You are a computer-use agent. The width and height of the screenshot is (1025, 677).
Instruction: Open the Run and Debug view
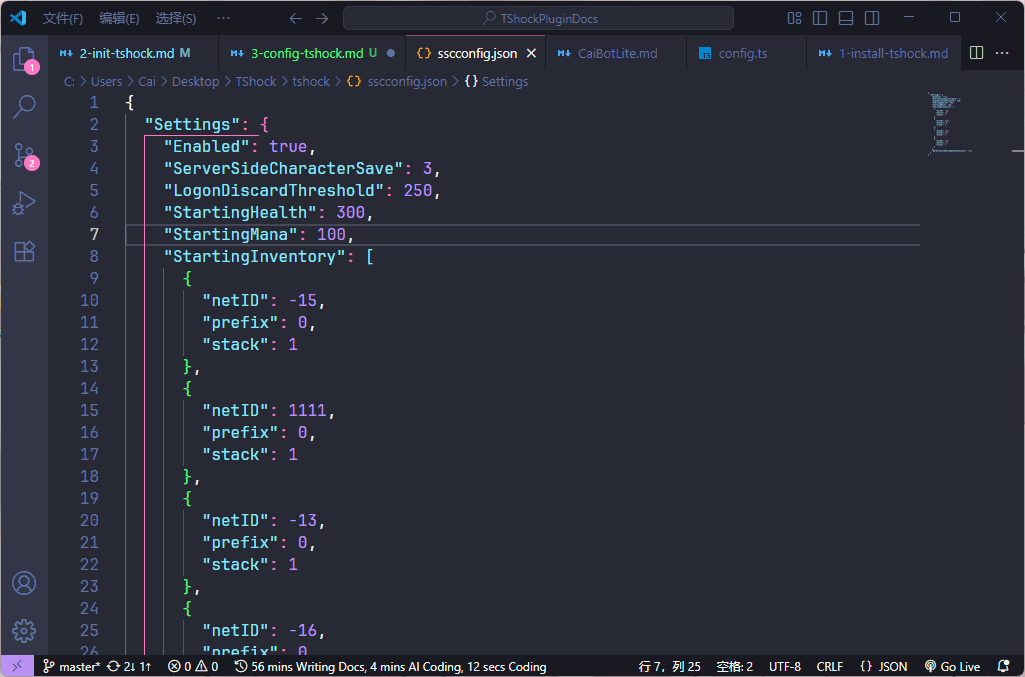[24, 203]
